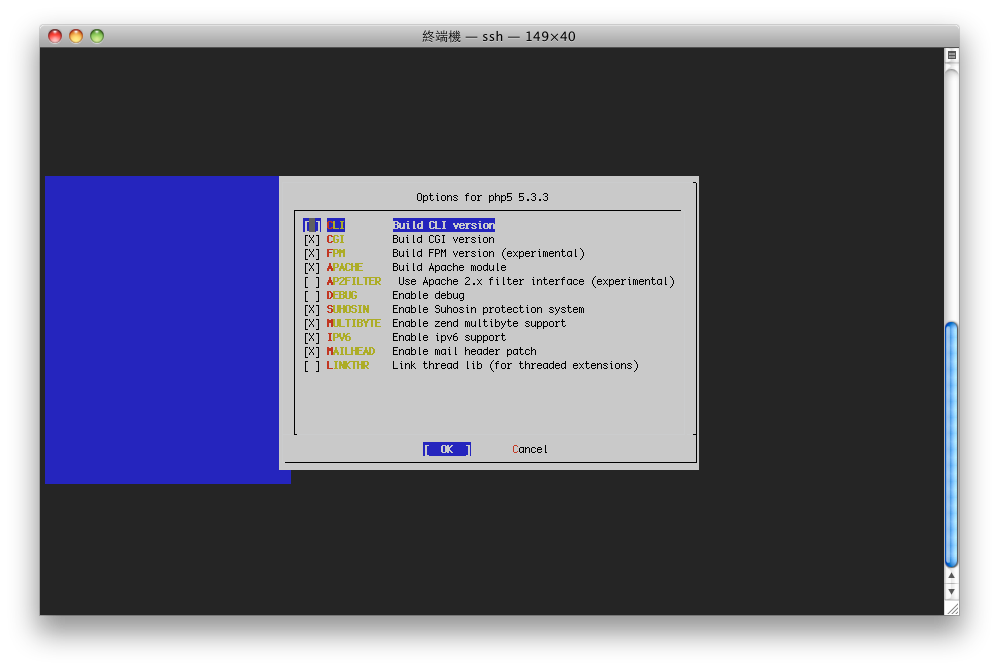Close the terminal window with red button
This screenshot has width=999, height=670.
(x=55, y=36)
